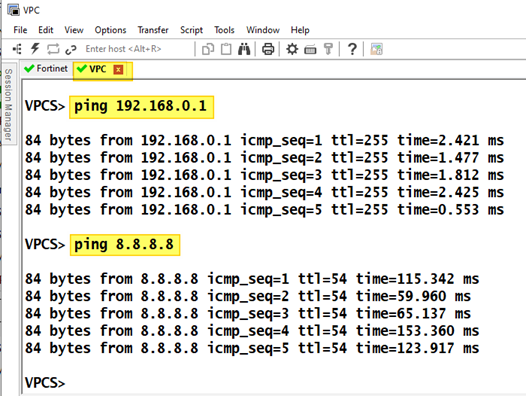This screenshot has height=396, width=526.
Task: Click the 8.8.8.8 icmp_seq=1 reply line
Action: tap(252, 279)
